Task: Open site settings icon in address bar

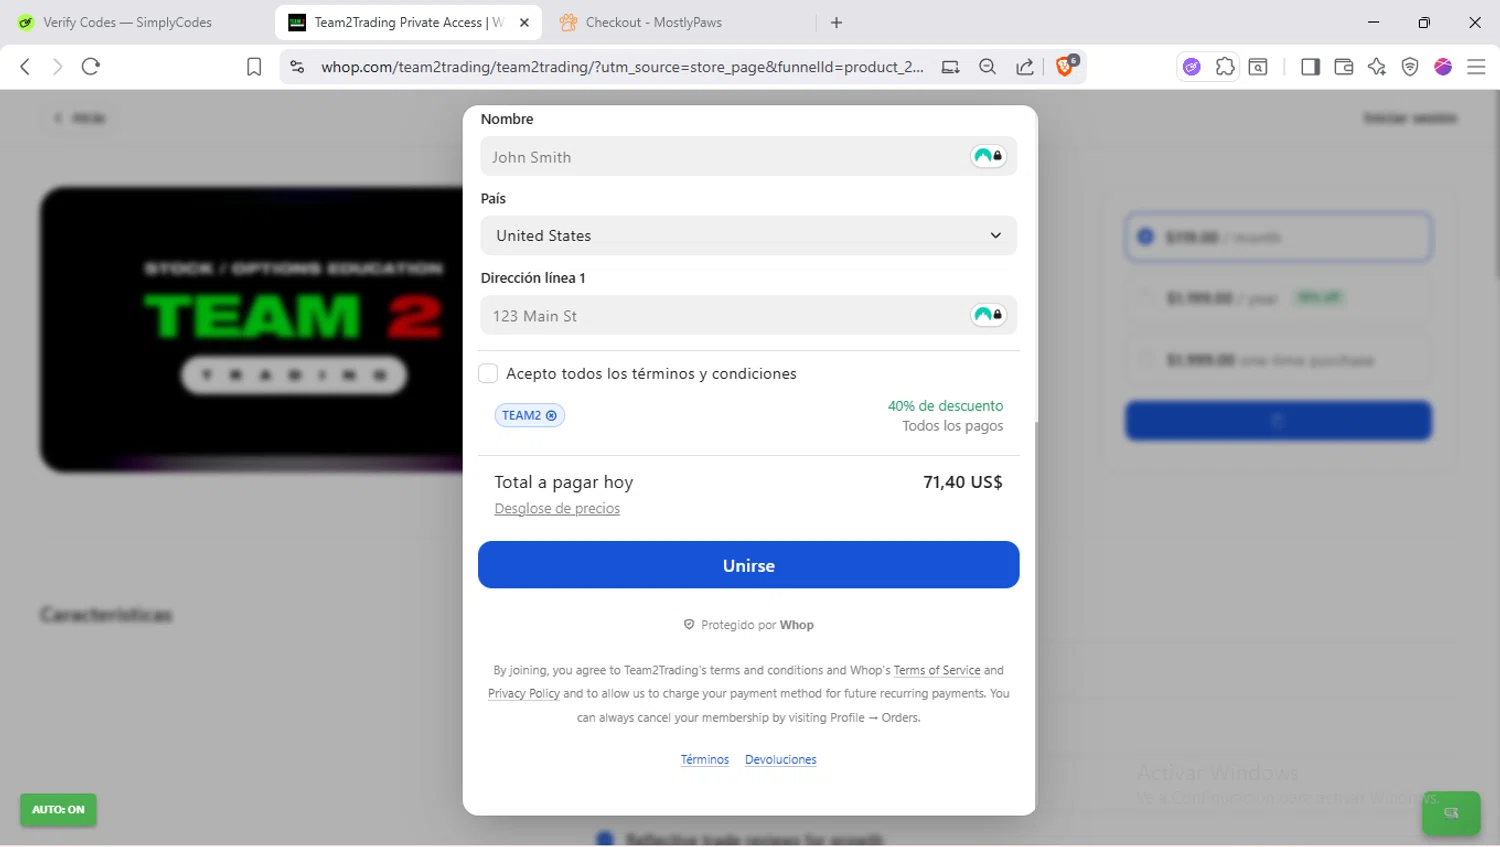Action: pos(297,67)
